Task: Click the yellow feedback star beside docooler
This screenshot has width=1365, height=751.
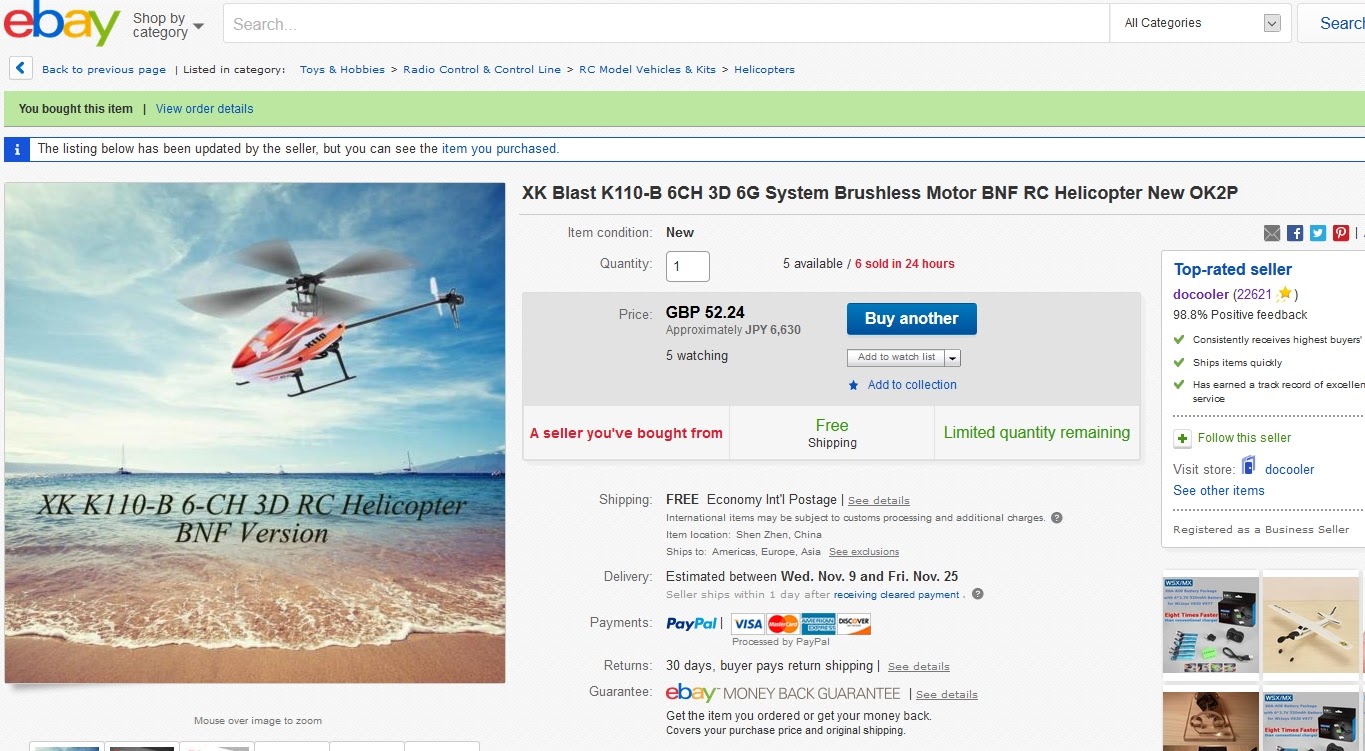Action: click(x=1285, y=294)
